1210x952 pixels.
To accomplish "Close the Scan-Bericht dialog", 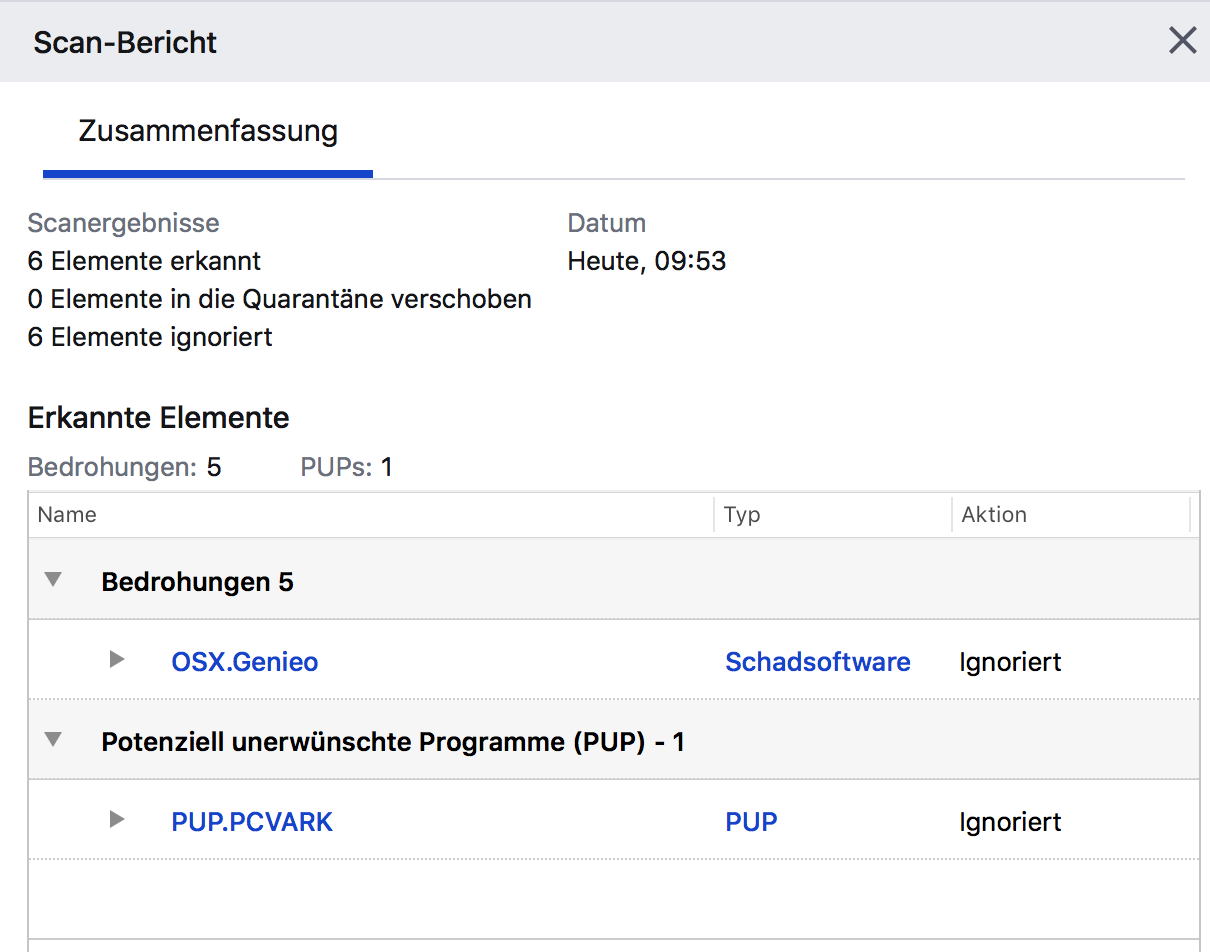I will [1182, 41].
